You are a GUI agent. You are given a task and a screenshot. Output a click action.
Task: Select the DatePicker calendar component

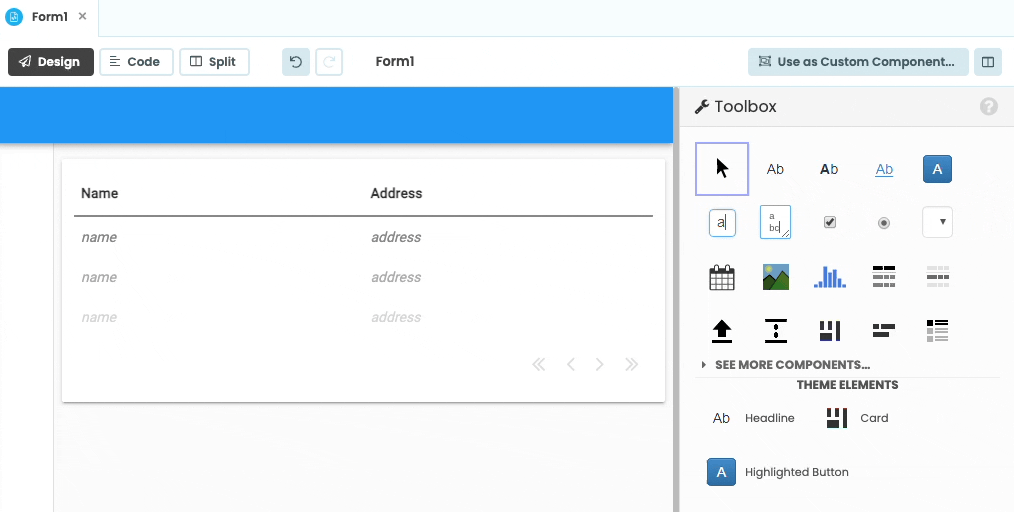click(x=722, y=277)
